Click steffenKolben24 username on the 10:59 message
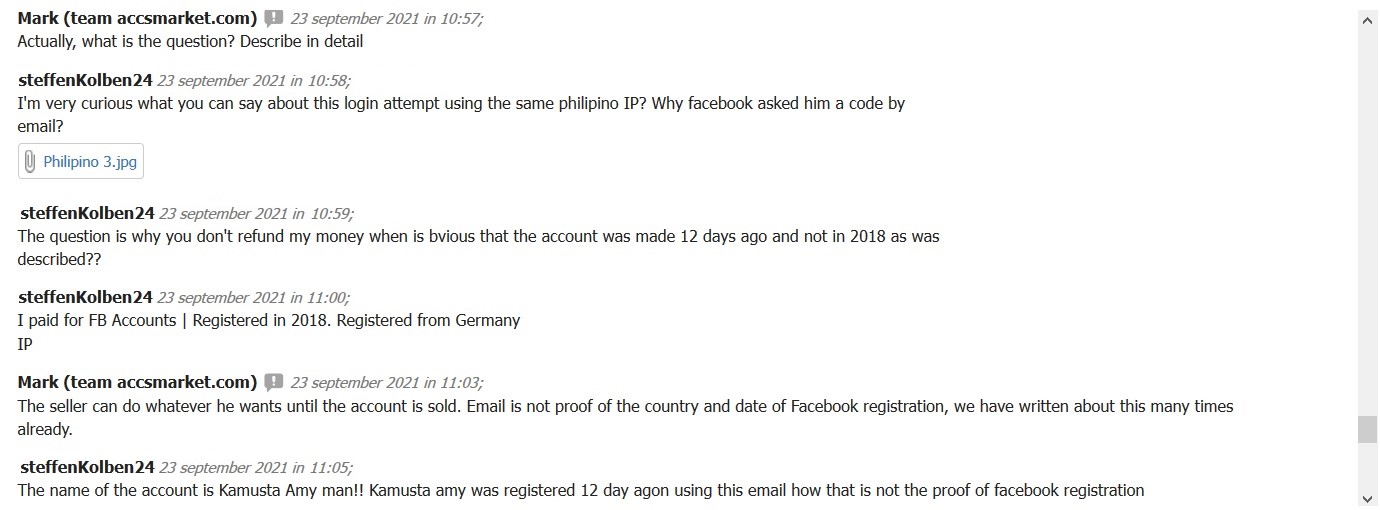 point(87,212)
